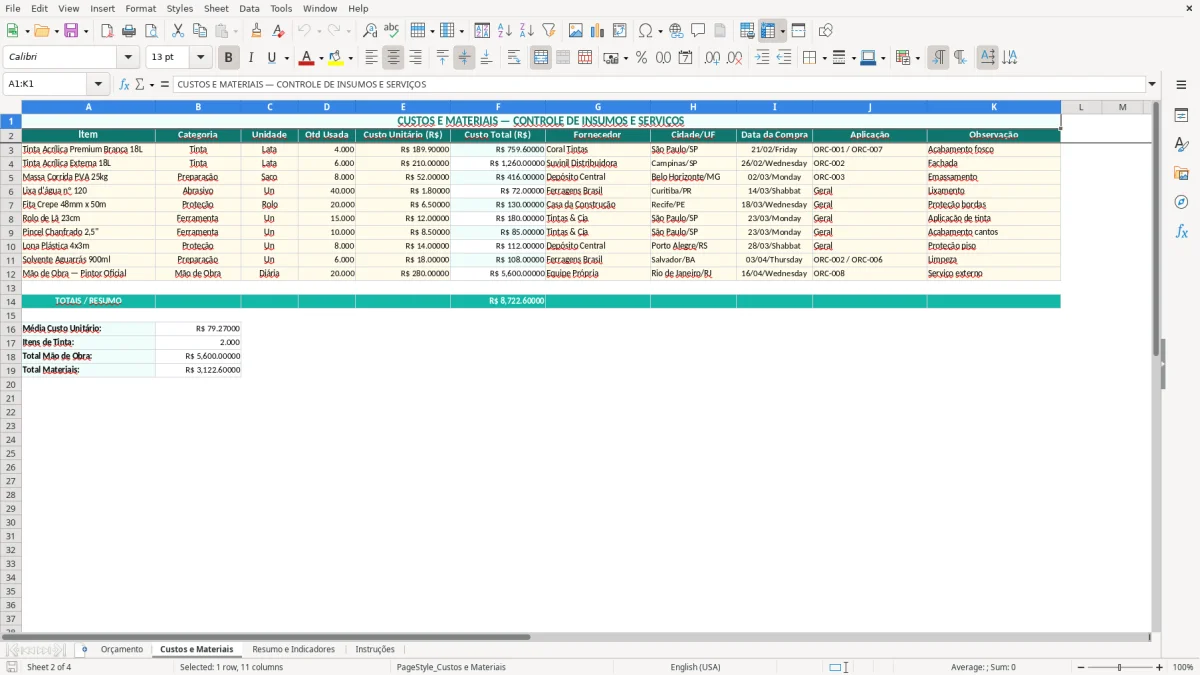The image size is (1200, 675).
Task: Open the font color dropdown arrow
Action: pyautogui.click(x=321, y=58)
